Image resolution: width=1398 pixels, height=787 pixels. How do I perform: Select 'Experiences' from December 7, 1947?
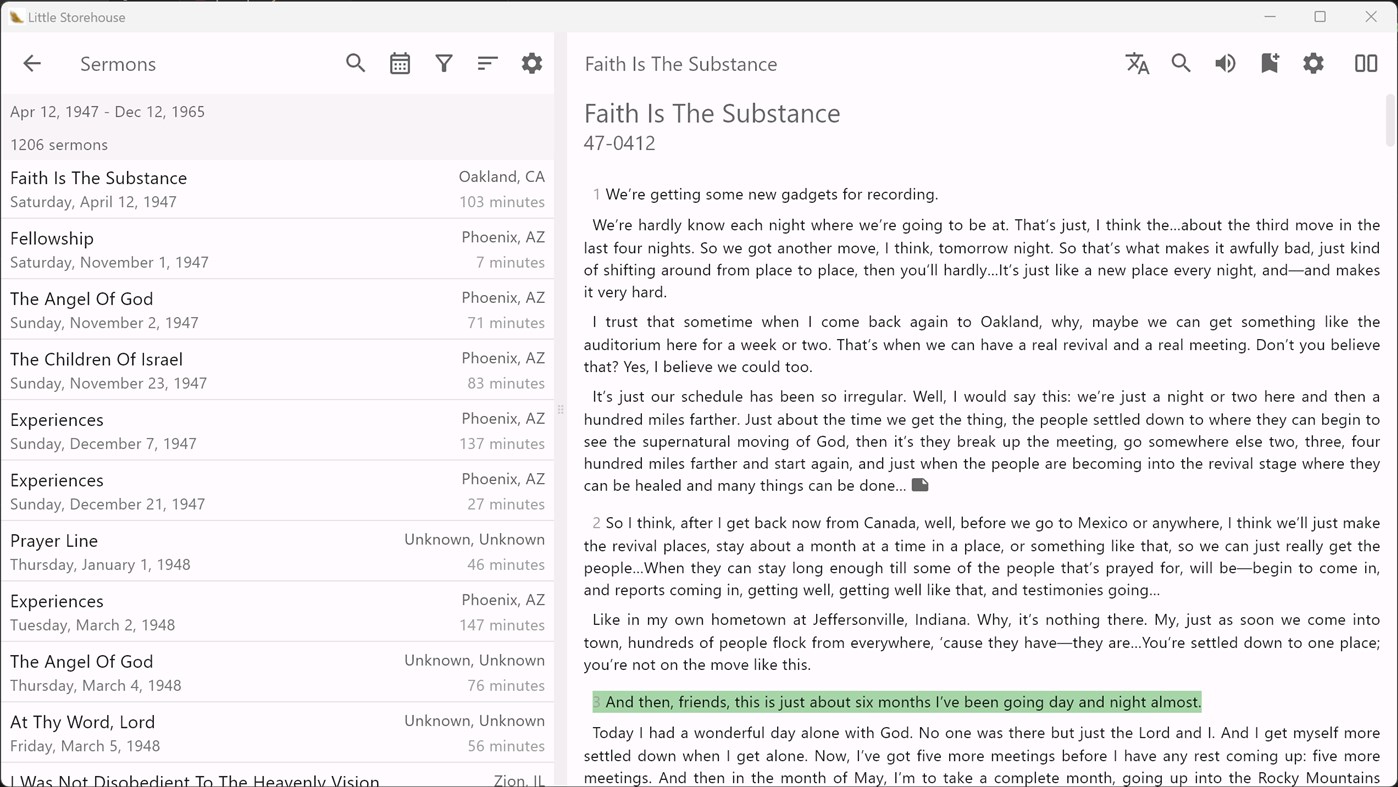[277, 431]
